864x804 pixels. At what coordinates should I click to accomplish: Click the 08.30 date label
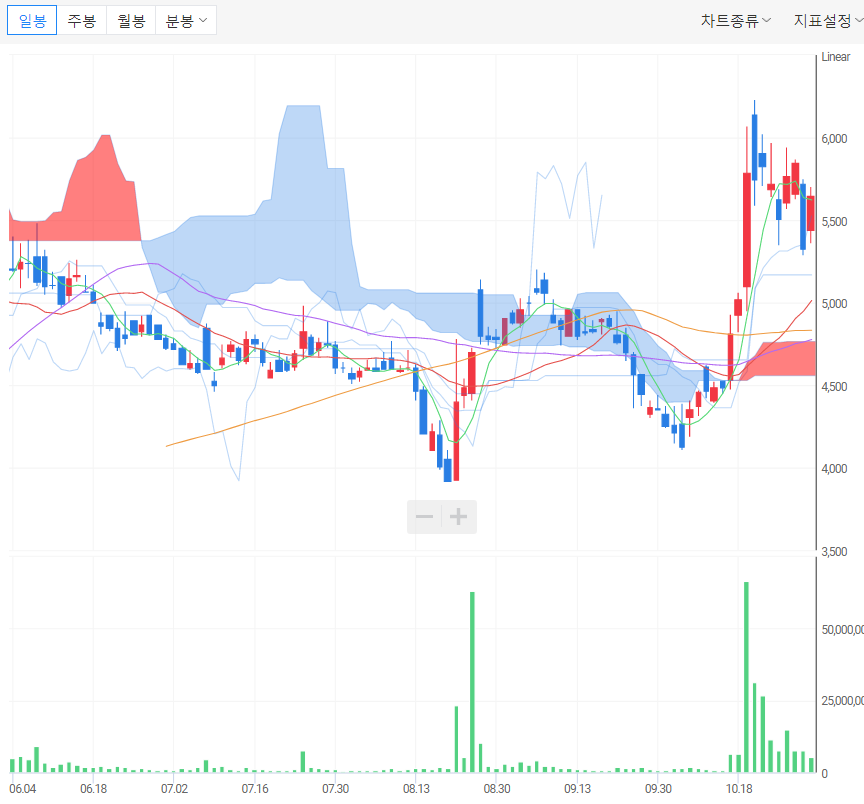497,789
